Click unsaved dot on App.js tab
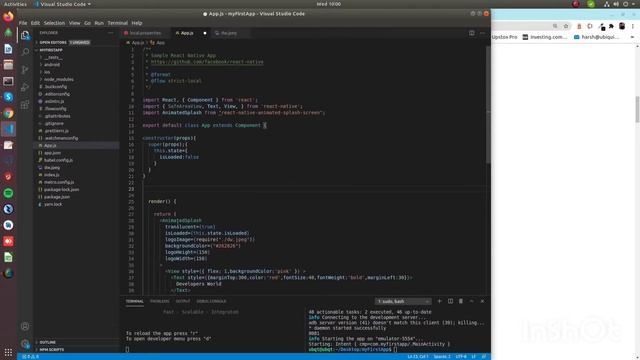The image size is (640, 360). [x=205, y=33]
